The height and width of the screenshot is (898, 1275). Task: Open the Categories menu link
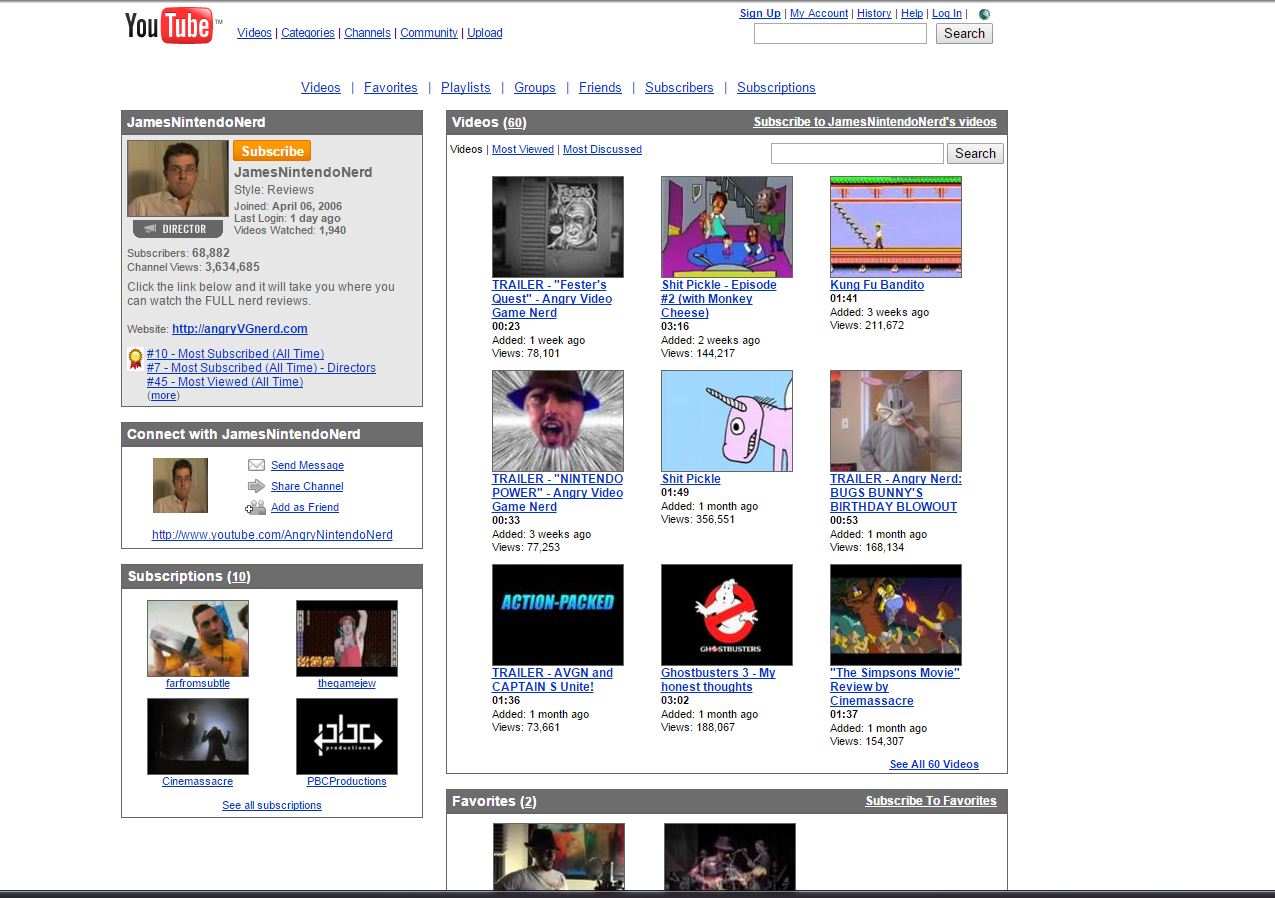coord(308,33)
